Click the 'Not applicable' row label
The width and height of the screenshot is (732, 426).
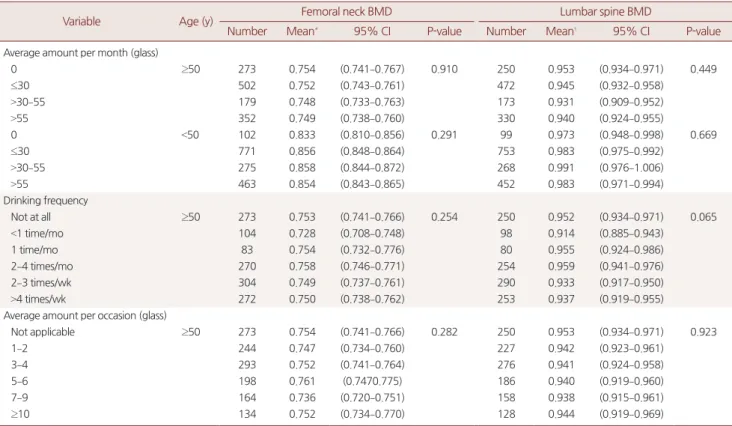(x=43, y=332)
